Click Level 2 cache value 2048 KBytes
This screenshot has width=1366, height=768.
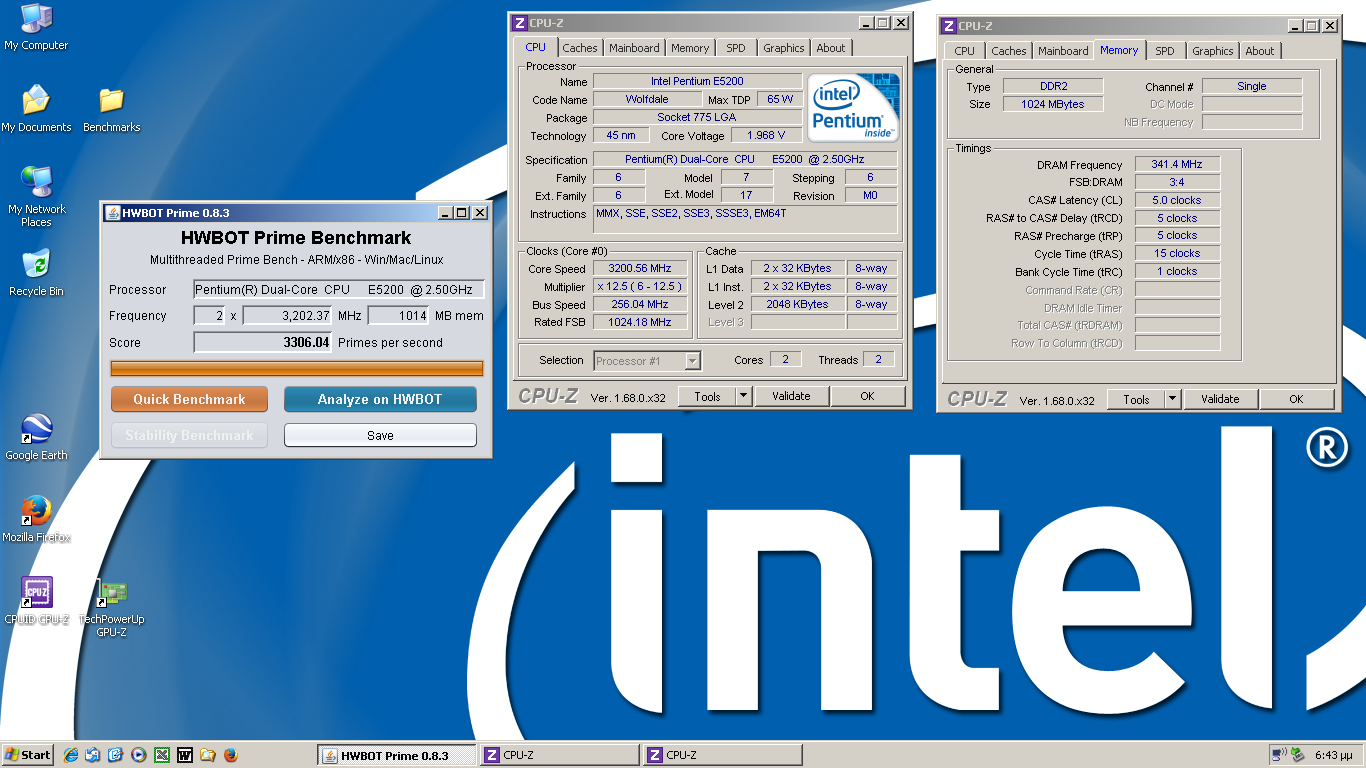pyautogui.click(x=797, y=304)
